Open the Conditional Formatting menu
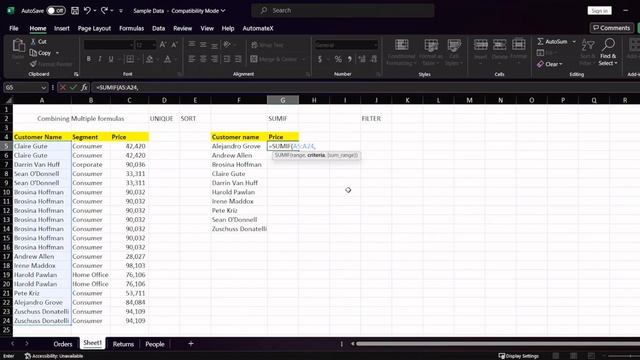 click(401, 52)
